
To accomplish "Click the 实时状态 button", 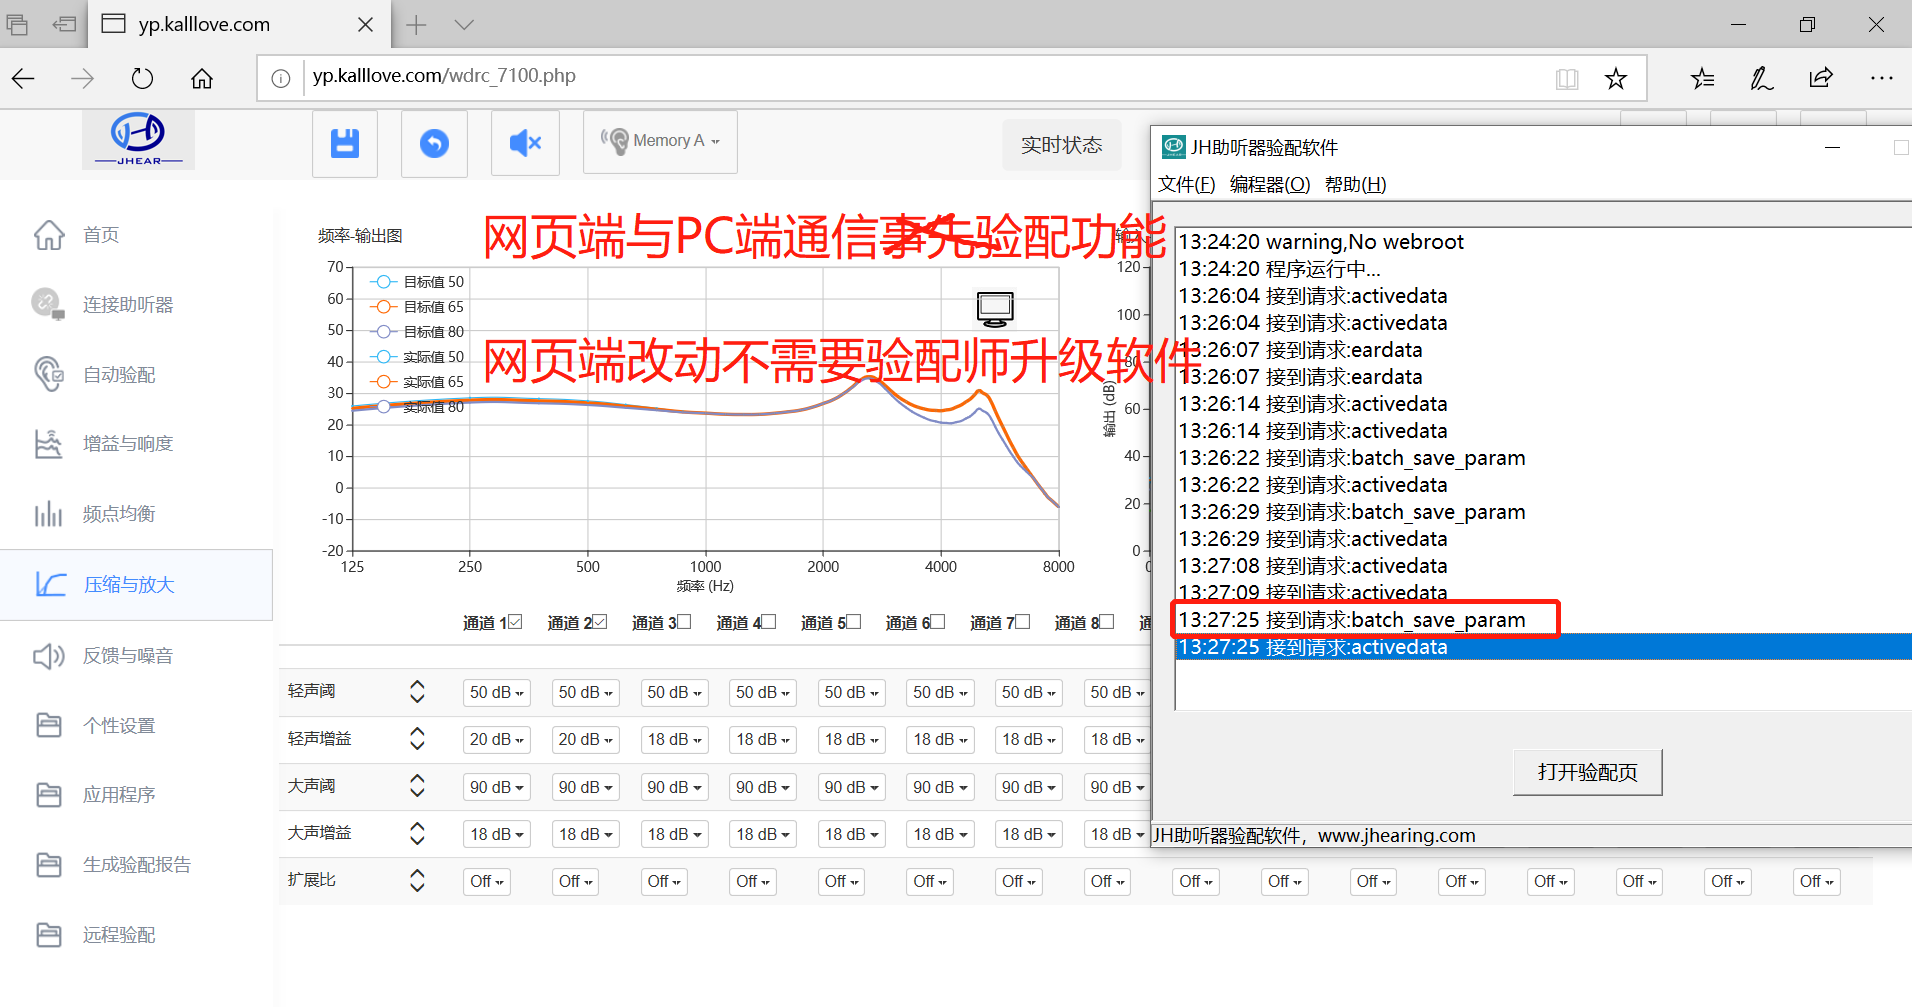I will [1061, 146].
